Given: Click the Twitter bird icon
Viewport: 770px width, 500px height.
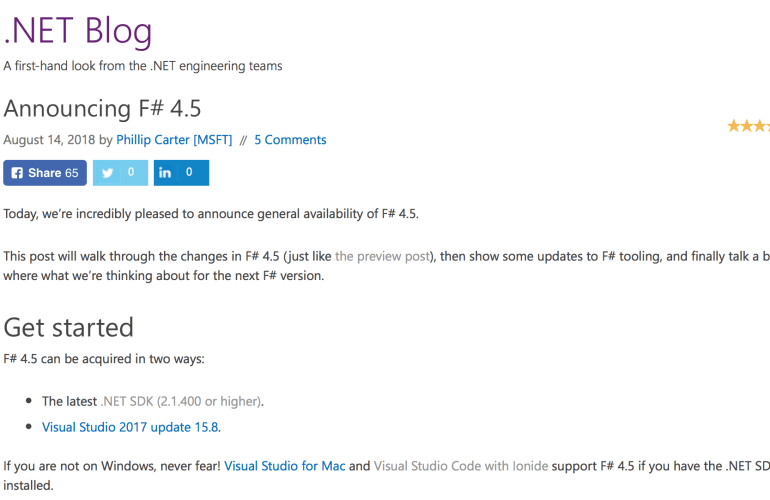Looking at the screenshot, I should tap(108, 173).
